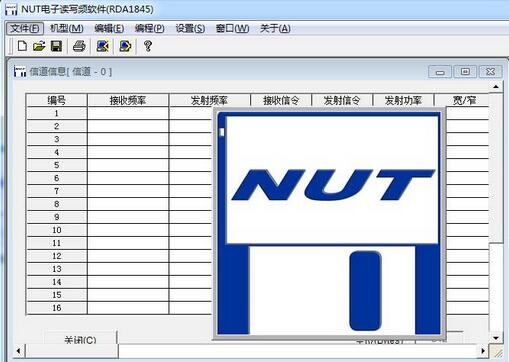Select channel row number 13
509x362 pixels.
point(56,269)
